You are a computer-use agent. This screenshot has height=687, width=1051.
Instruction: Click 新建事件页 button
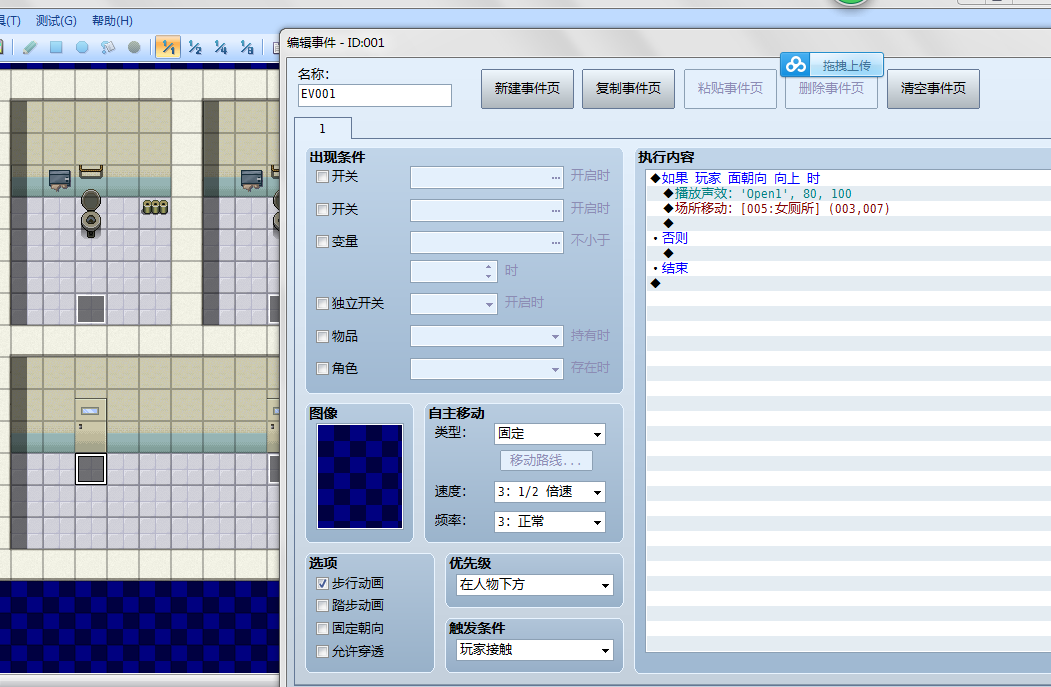pyautogui.click(x=528, y=88)
